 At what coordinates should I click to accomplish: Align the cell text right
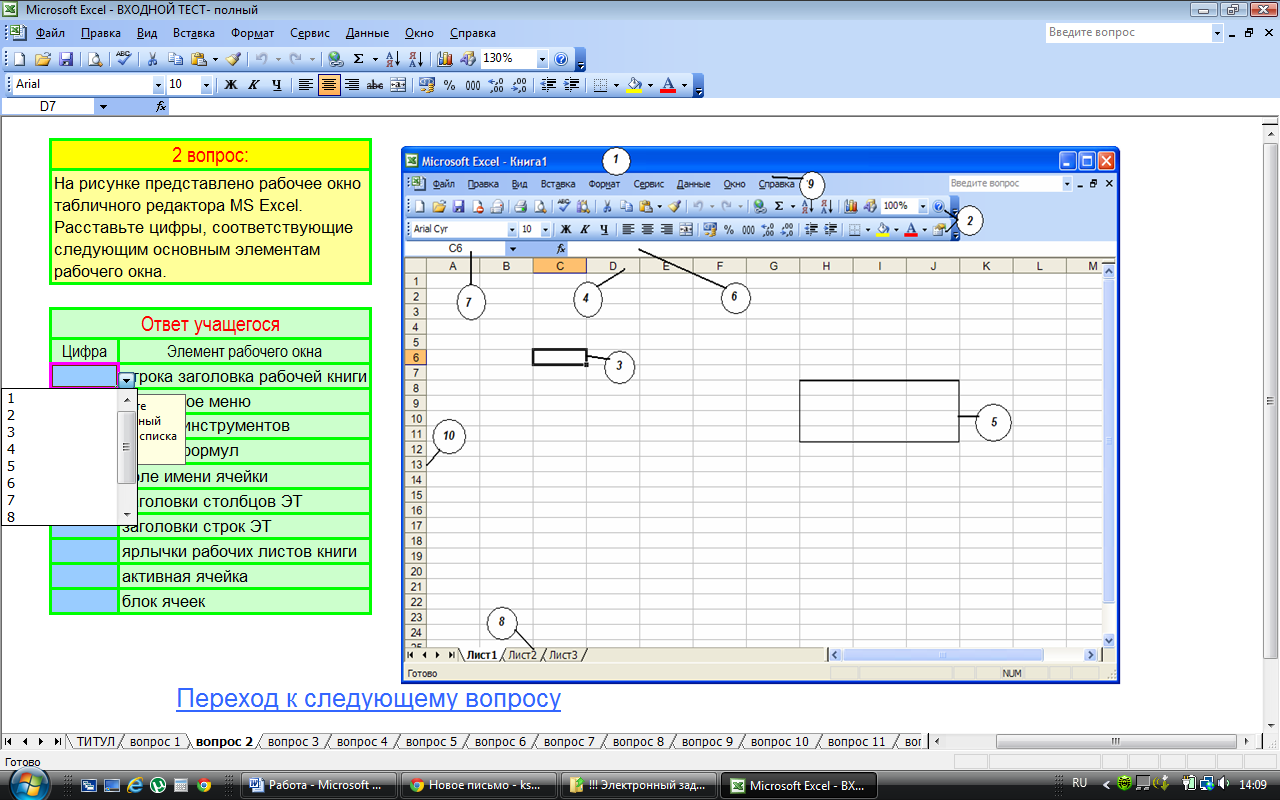351,85
